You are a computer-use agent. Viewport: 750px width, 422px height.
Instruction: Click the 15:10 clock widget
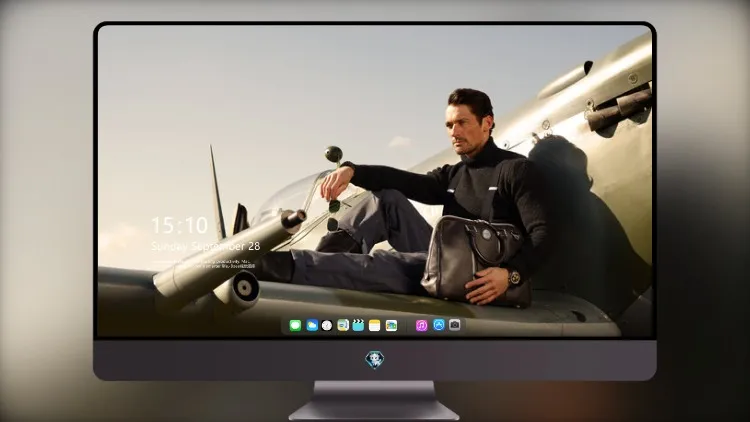tap(179, 225)
